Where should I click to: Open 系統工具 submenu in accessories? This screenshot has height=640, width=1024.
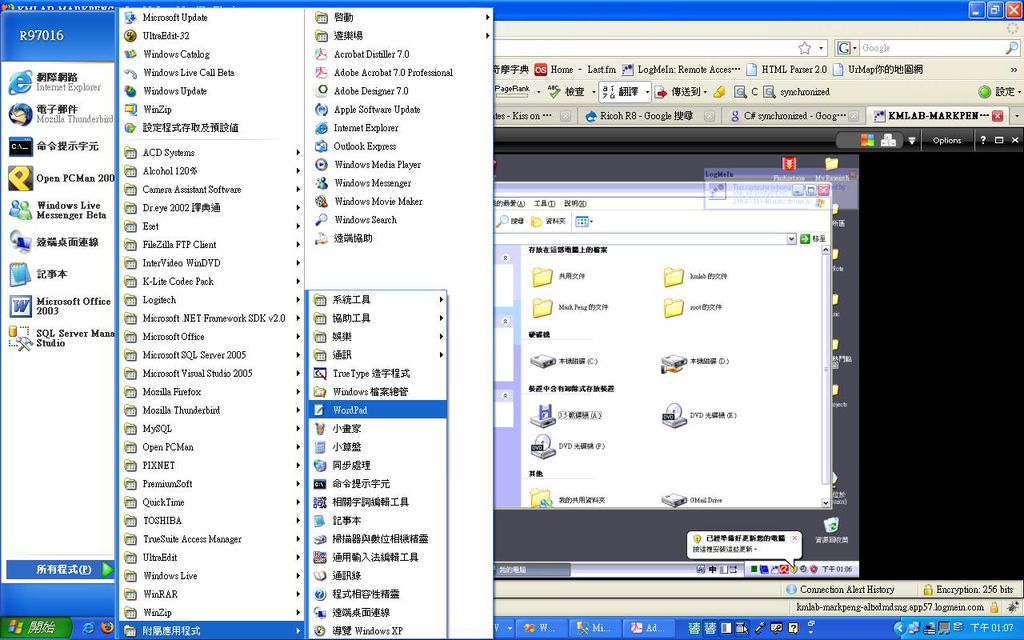(377, 300)
